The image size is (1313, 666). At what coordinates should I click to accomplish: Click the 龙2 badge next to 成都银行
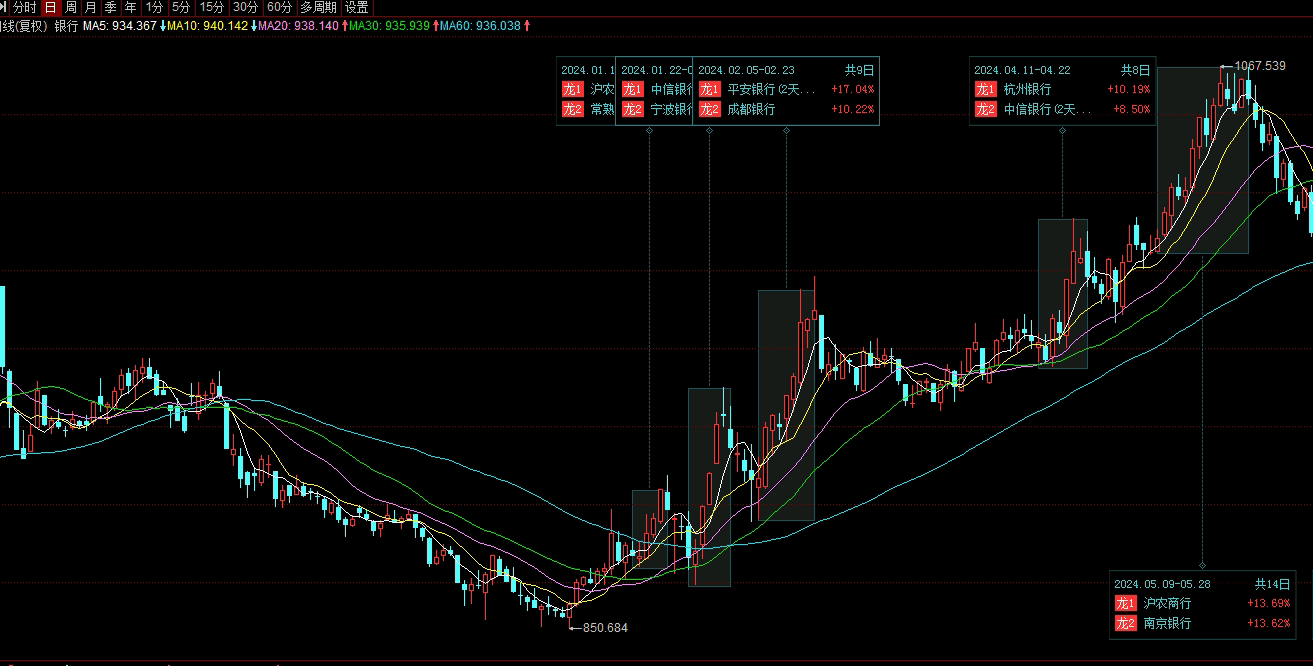point(708,109)
